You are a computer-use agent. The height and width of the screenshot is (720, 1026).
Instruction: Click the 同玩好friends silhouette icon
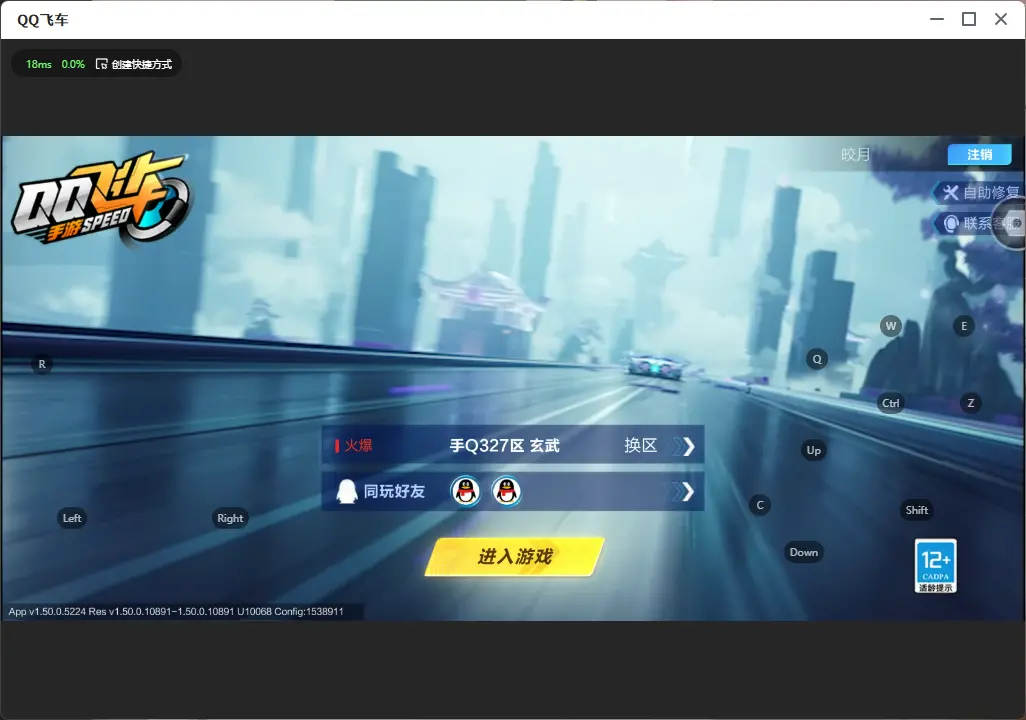tap(346, 491)
